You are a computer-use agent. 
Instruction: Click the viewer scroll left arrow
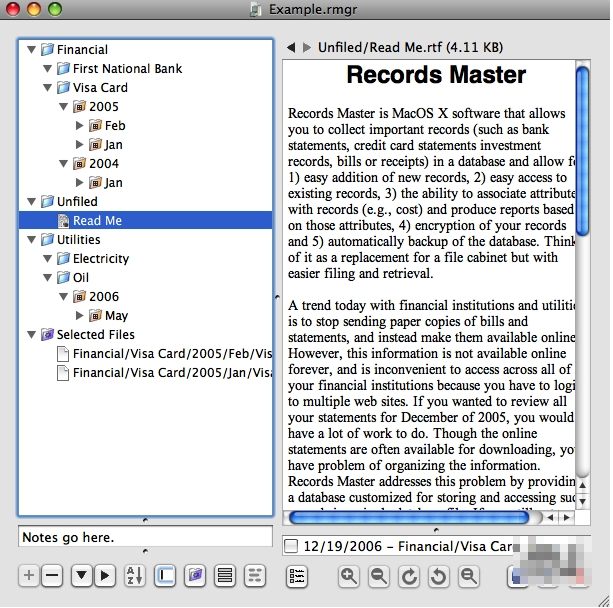click(x=550, y=518)
